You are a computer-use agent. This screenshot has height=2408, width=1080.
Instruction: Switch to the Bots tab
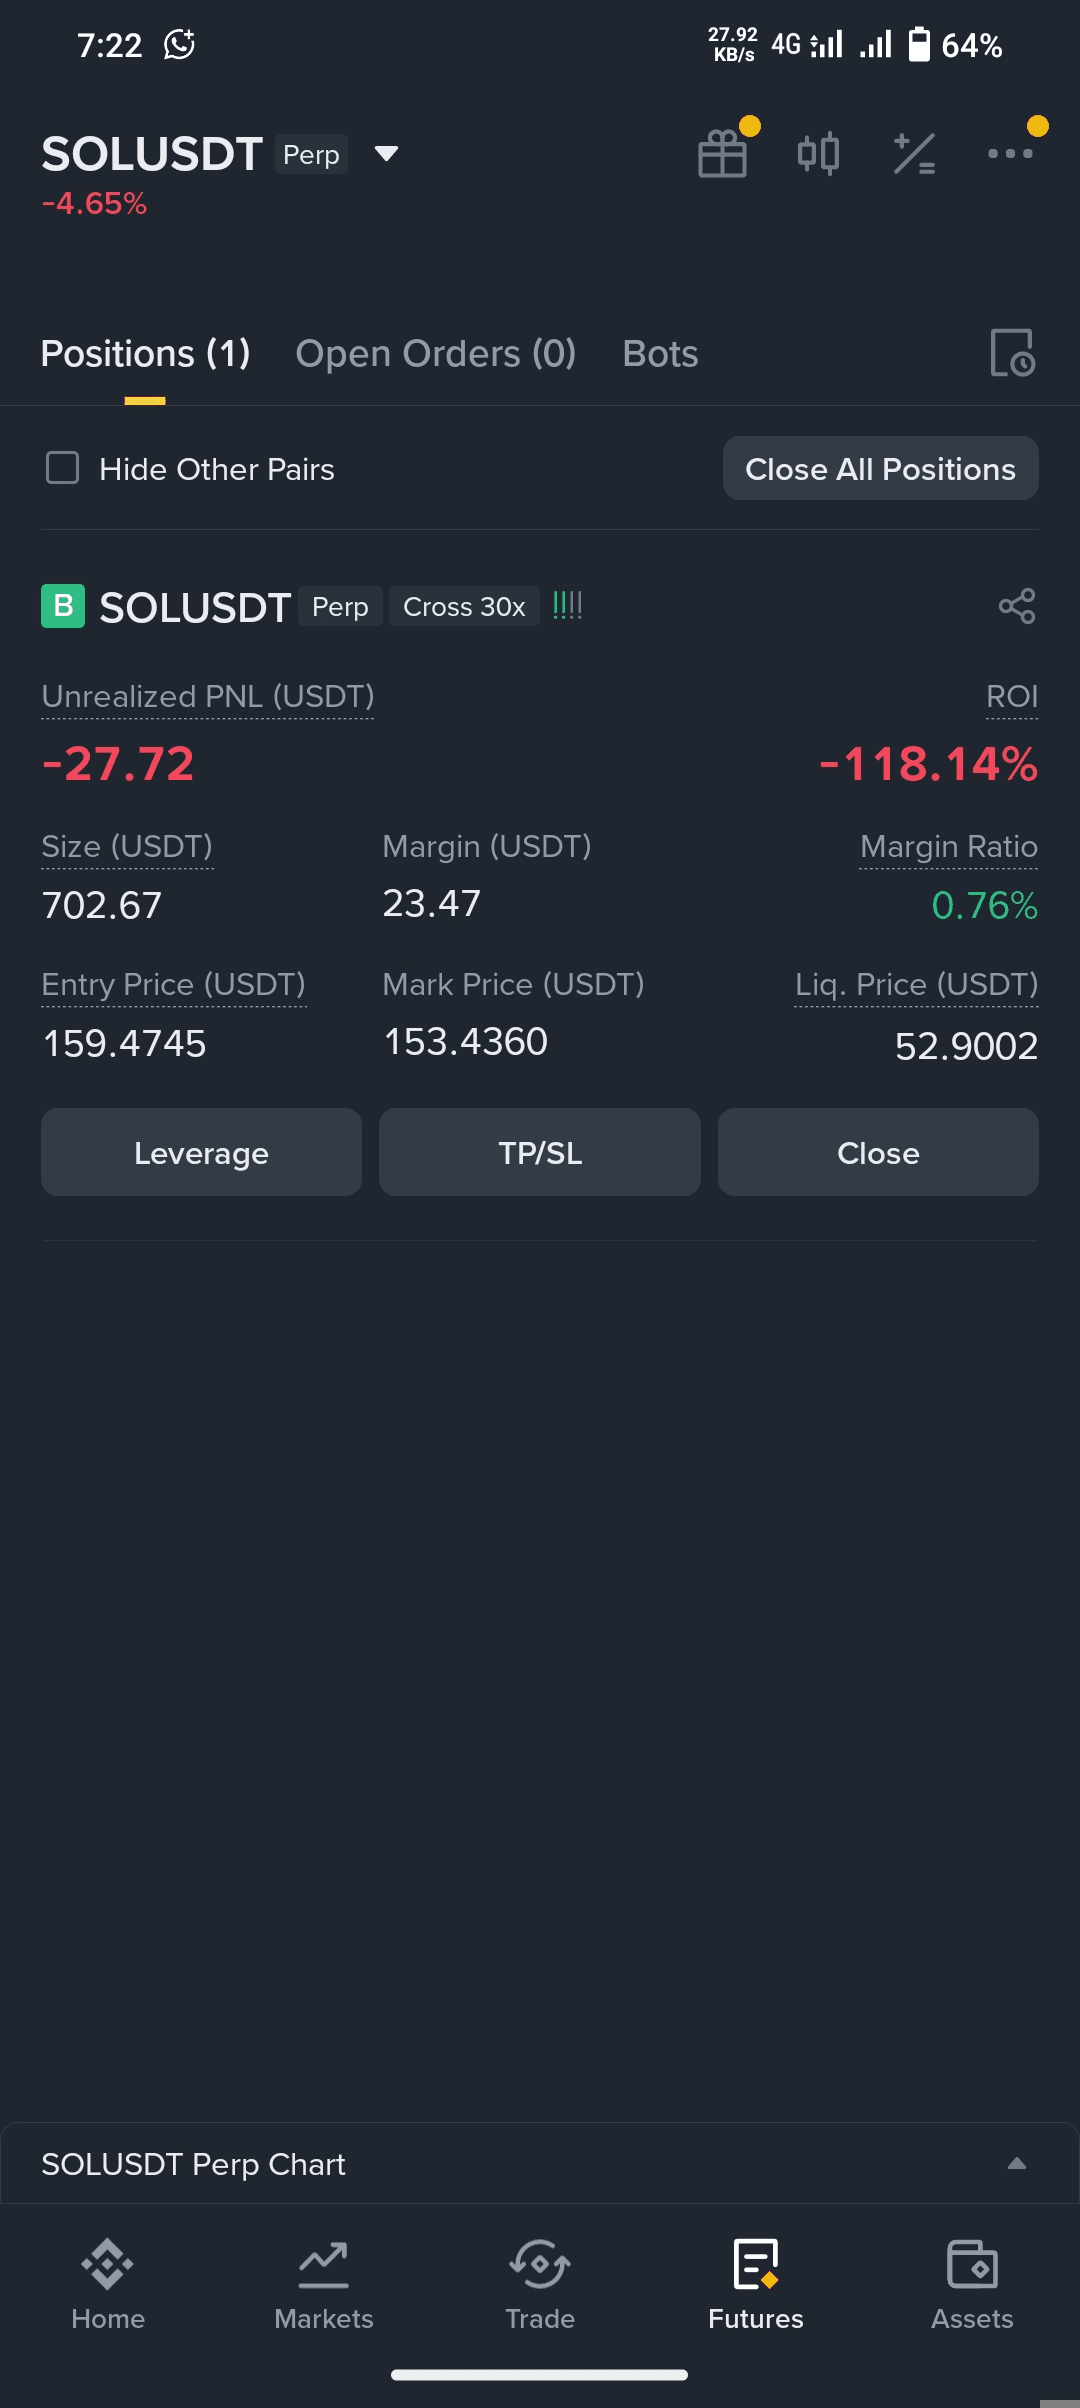point(660,354)
